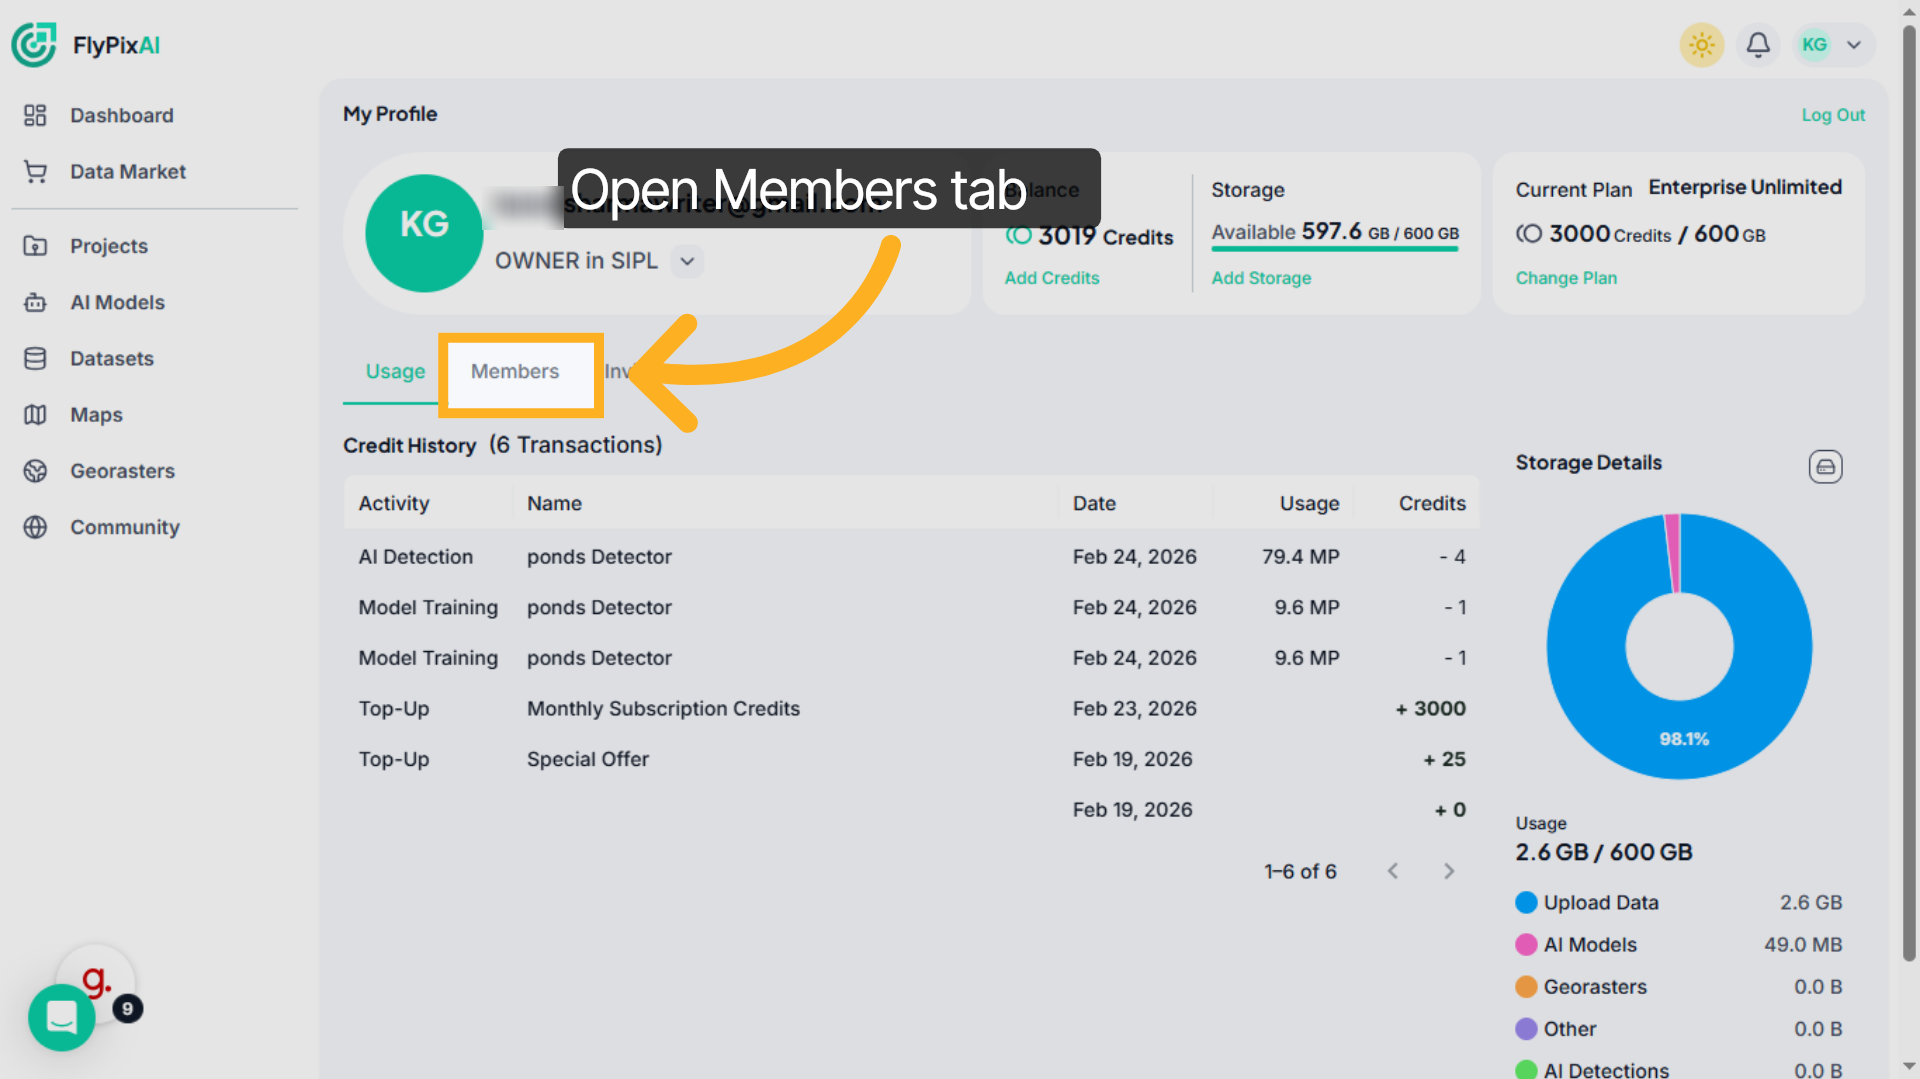Click the AI Models pink swatch
The width and height of the screenshot is (1920, 1079).
tap(1526, 945)
